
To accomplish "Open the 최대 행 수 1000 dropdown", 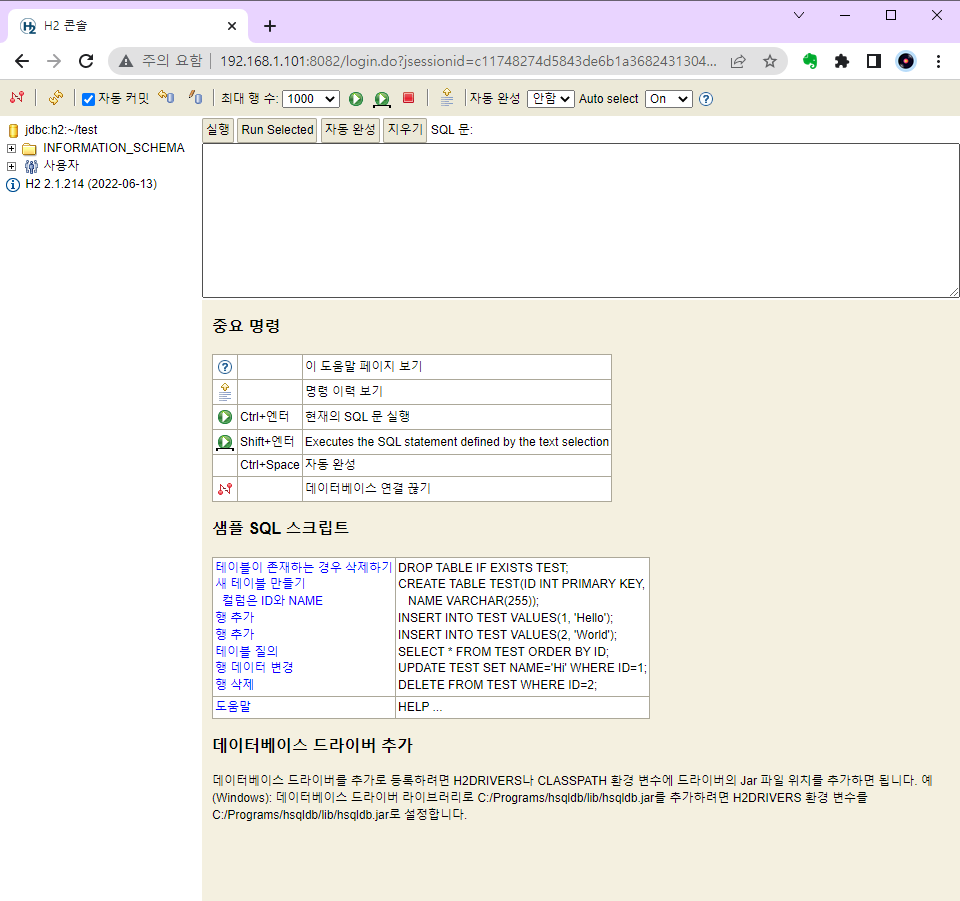I will tap(311, 99).
